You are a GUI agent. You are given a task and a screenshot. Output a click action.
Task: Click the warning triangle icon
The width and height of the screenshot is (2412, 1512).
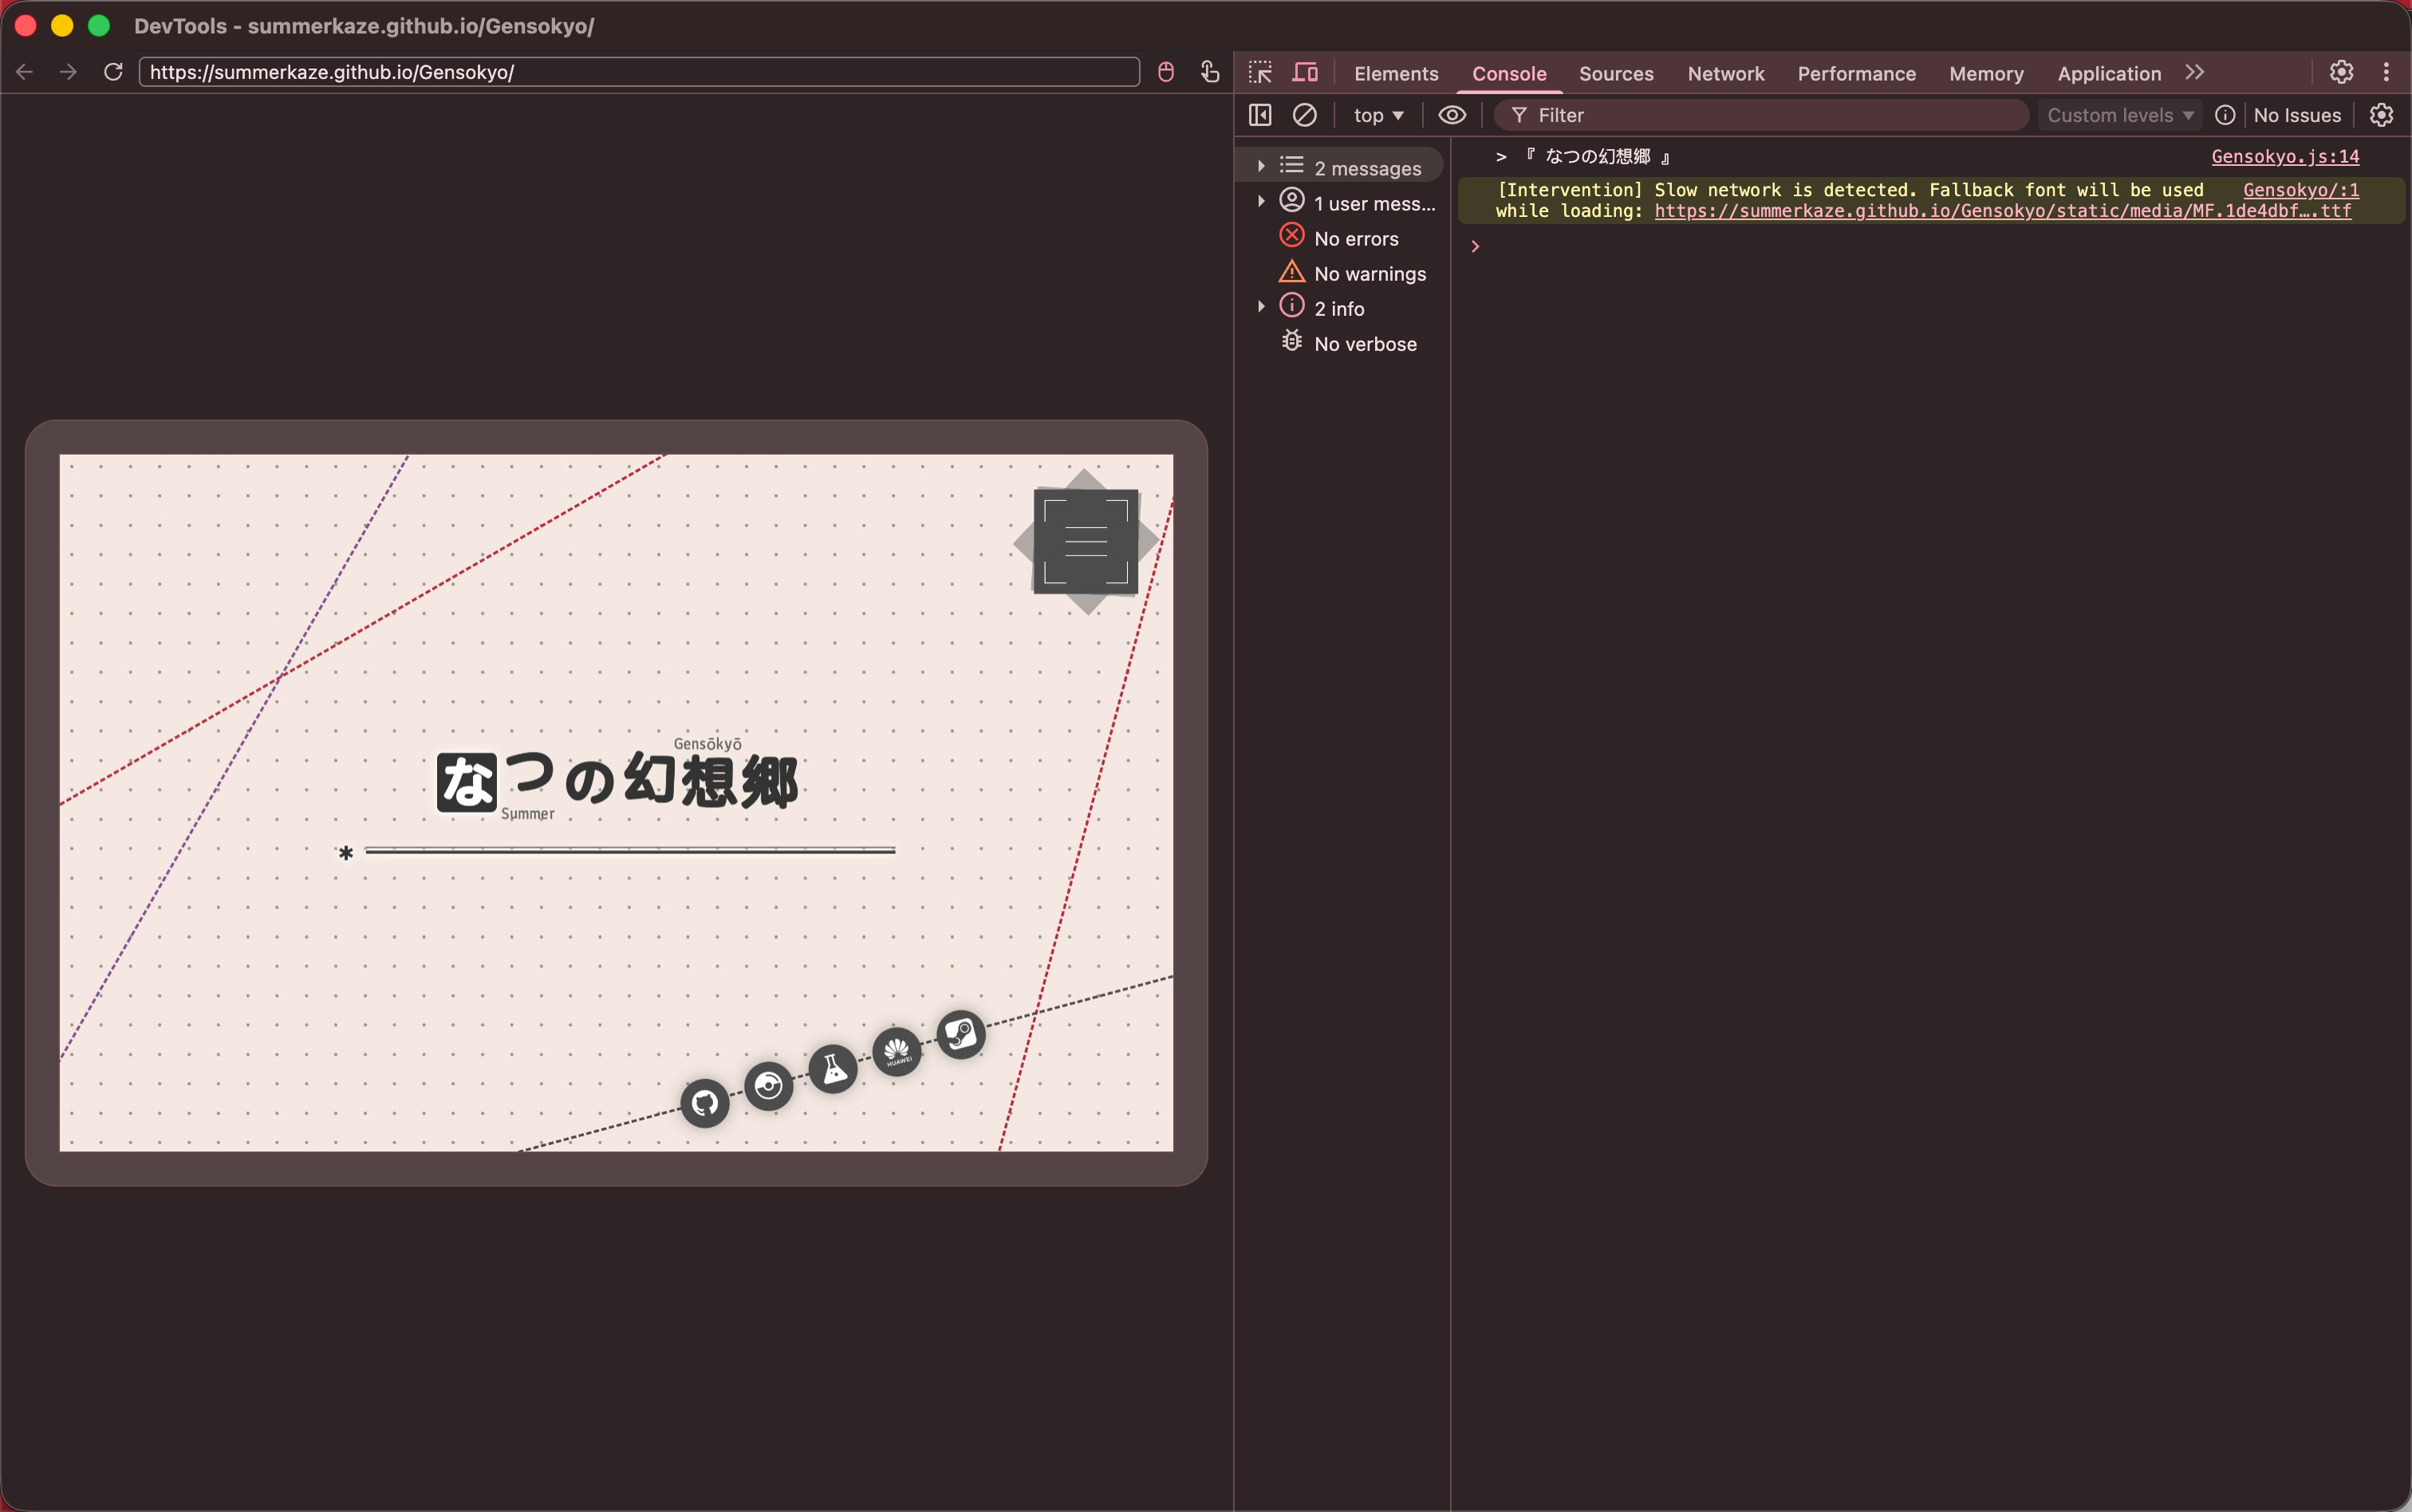(1292, 271)
